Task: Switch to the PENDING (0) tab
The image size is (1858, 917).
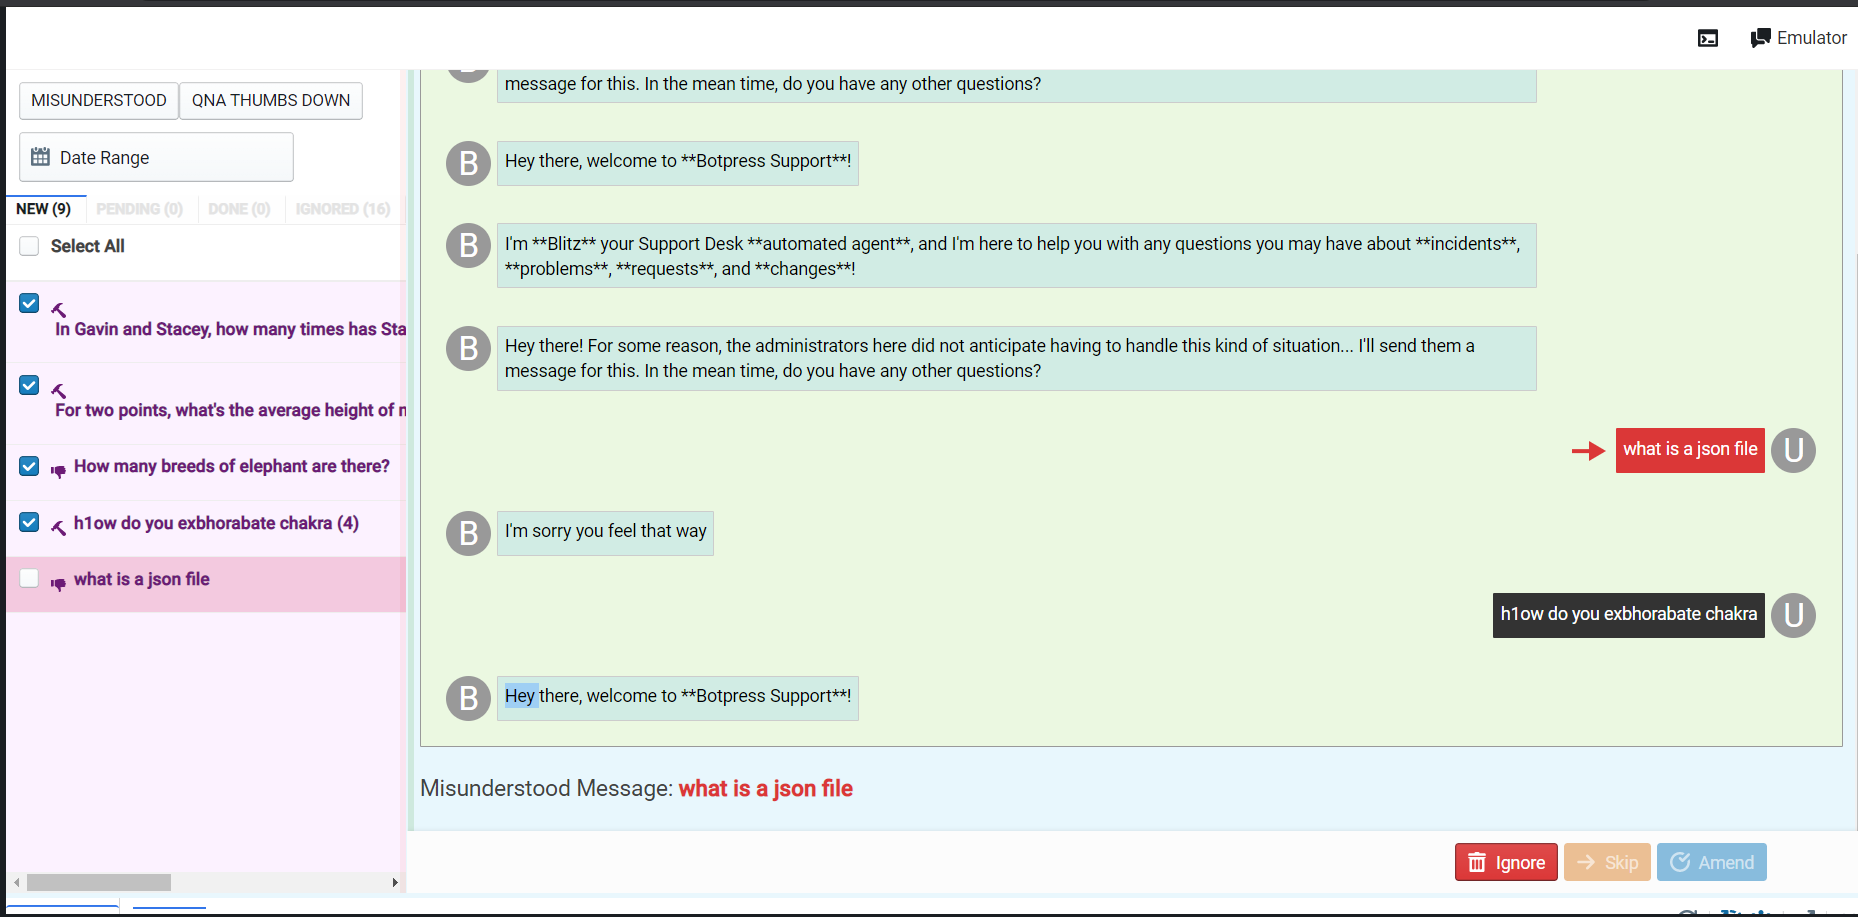Action: 139,209
